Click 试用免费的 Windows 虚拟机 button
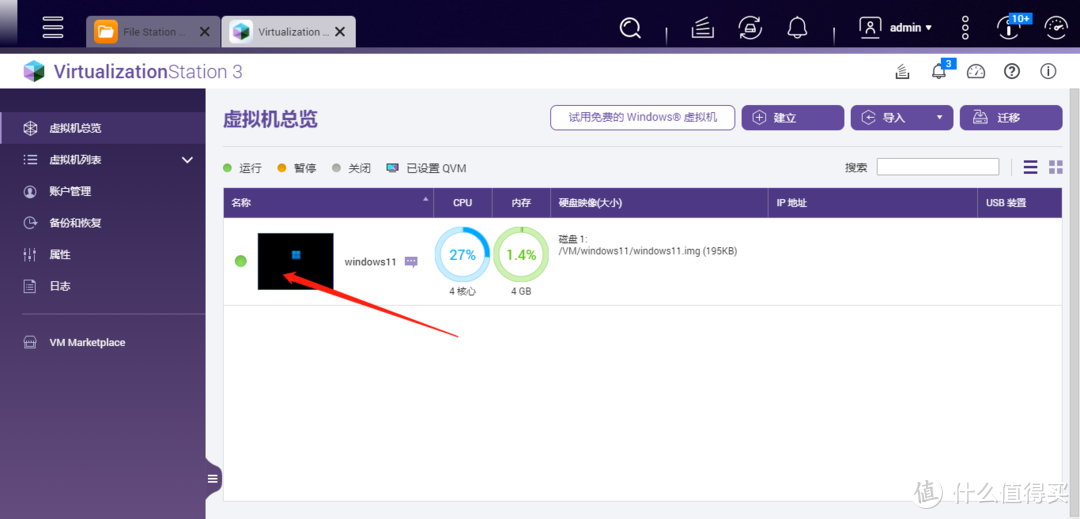Screen dimensions: 1080x519 click(x=643, y=117)
